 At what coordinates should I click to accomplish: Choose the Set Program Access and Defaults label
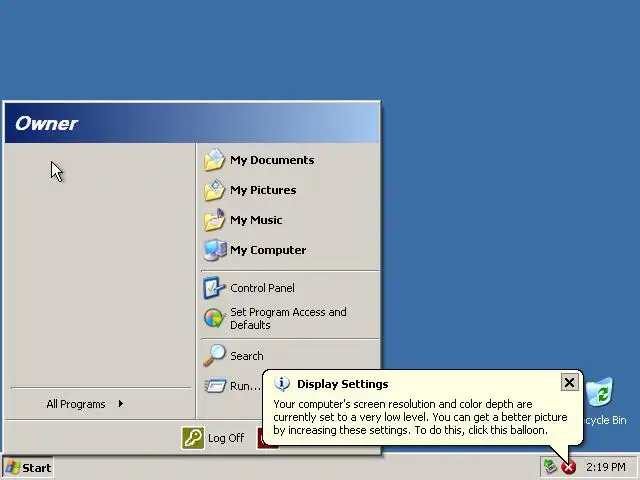point(289,318)
